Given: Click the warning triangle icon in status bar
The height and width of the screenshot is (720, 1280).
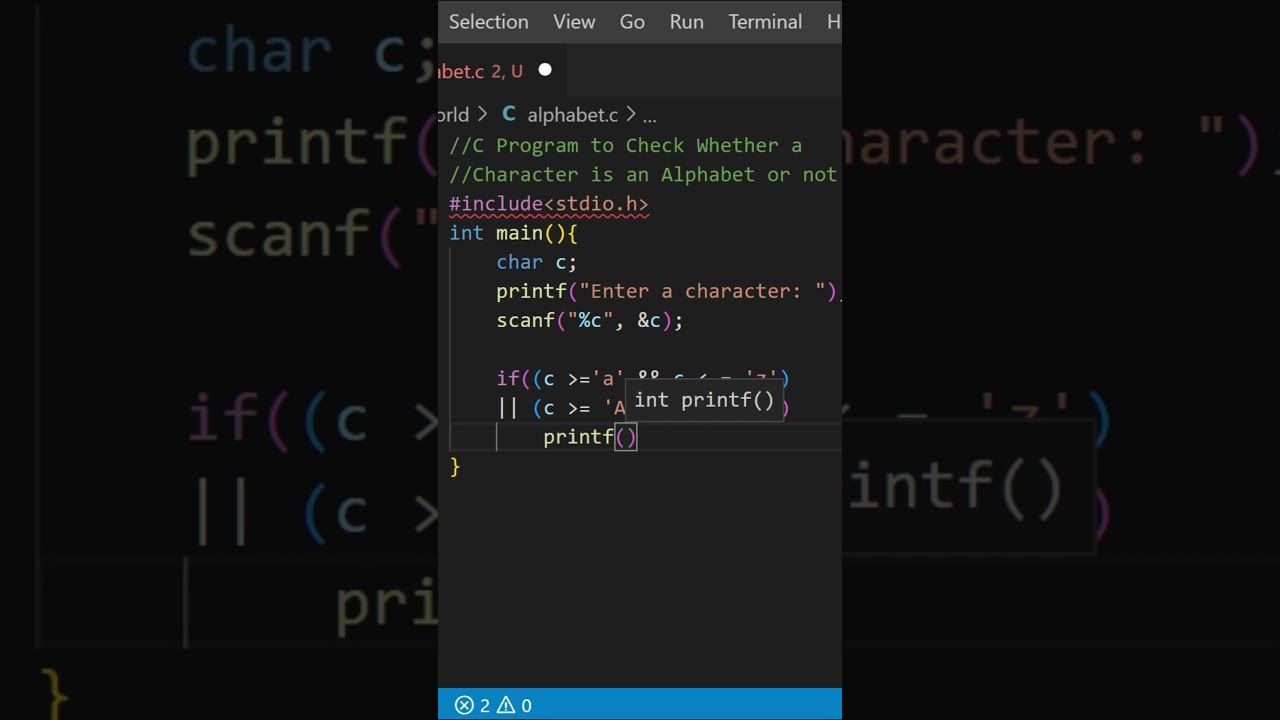Looking at the screenshot, I should pyautogui.click(x=505, y=705).
